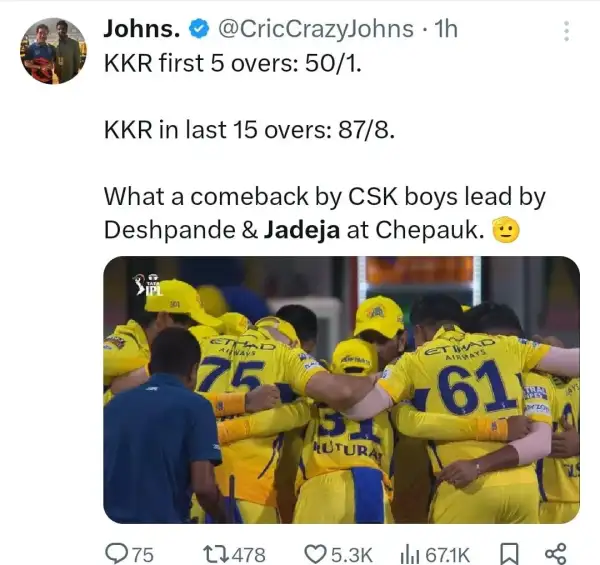The width and height of the screenshot is (600, 565).
Task: Click the 478 retweets count
Action: pos(249,555)
